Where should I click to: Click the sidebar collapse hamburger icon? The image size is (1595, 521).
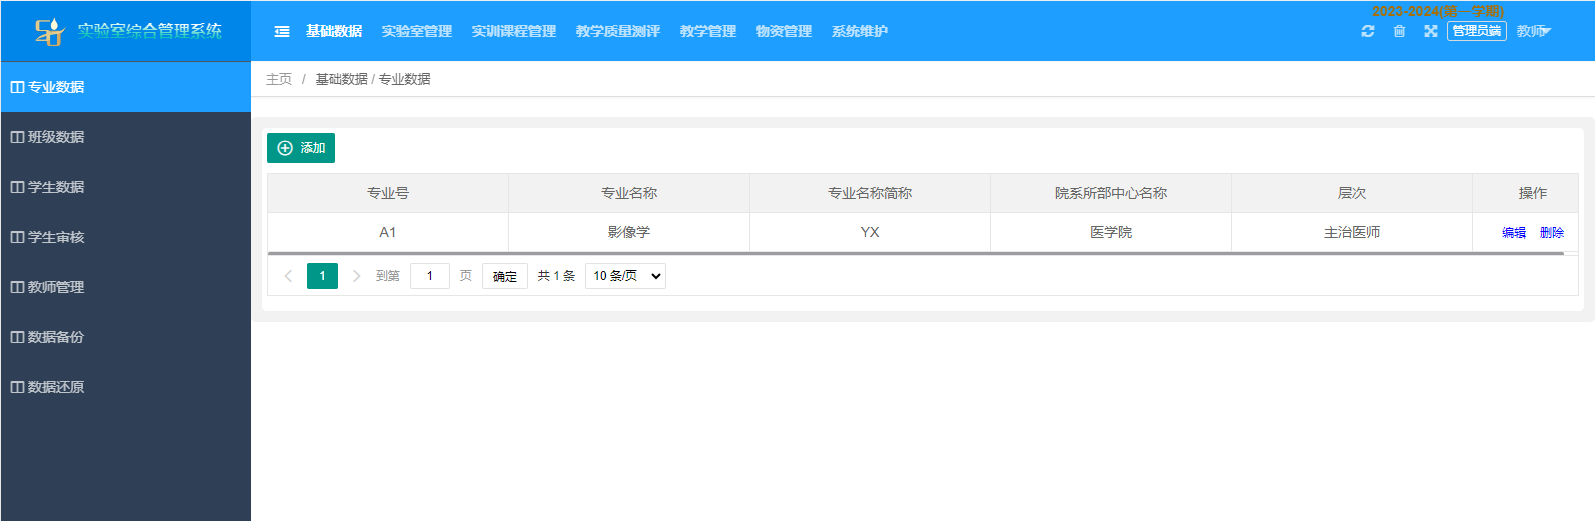[282, 32]
